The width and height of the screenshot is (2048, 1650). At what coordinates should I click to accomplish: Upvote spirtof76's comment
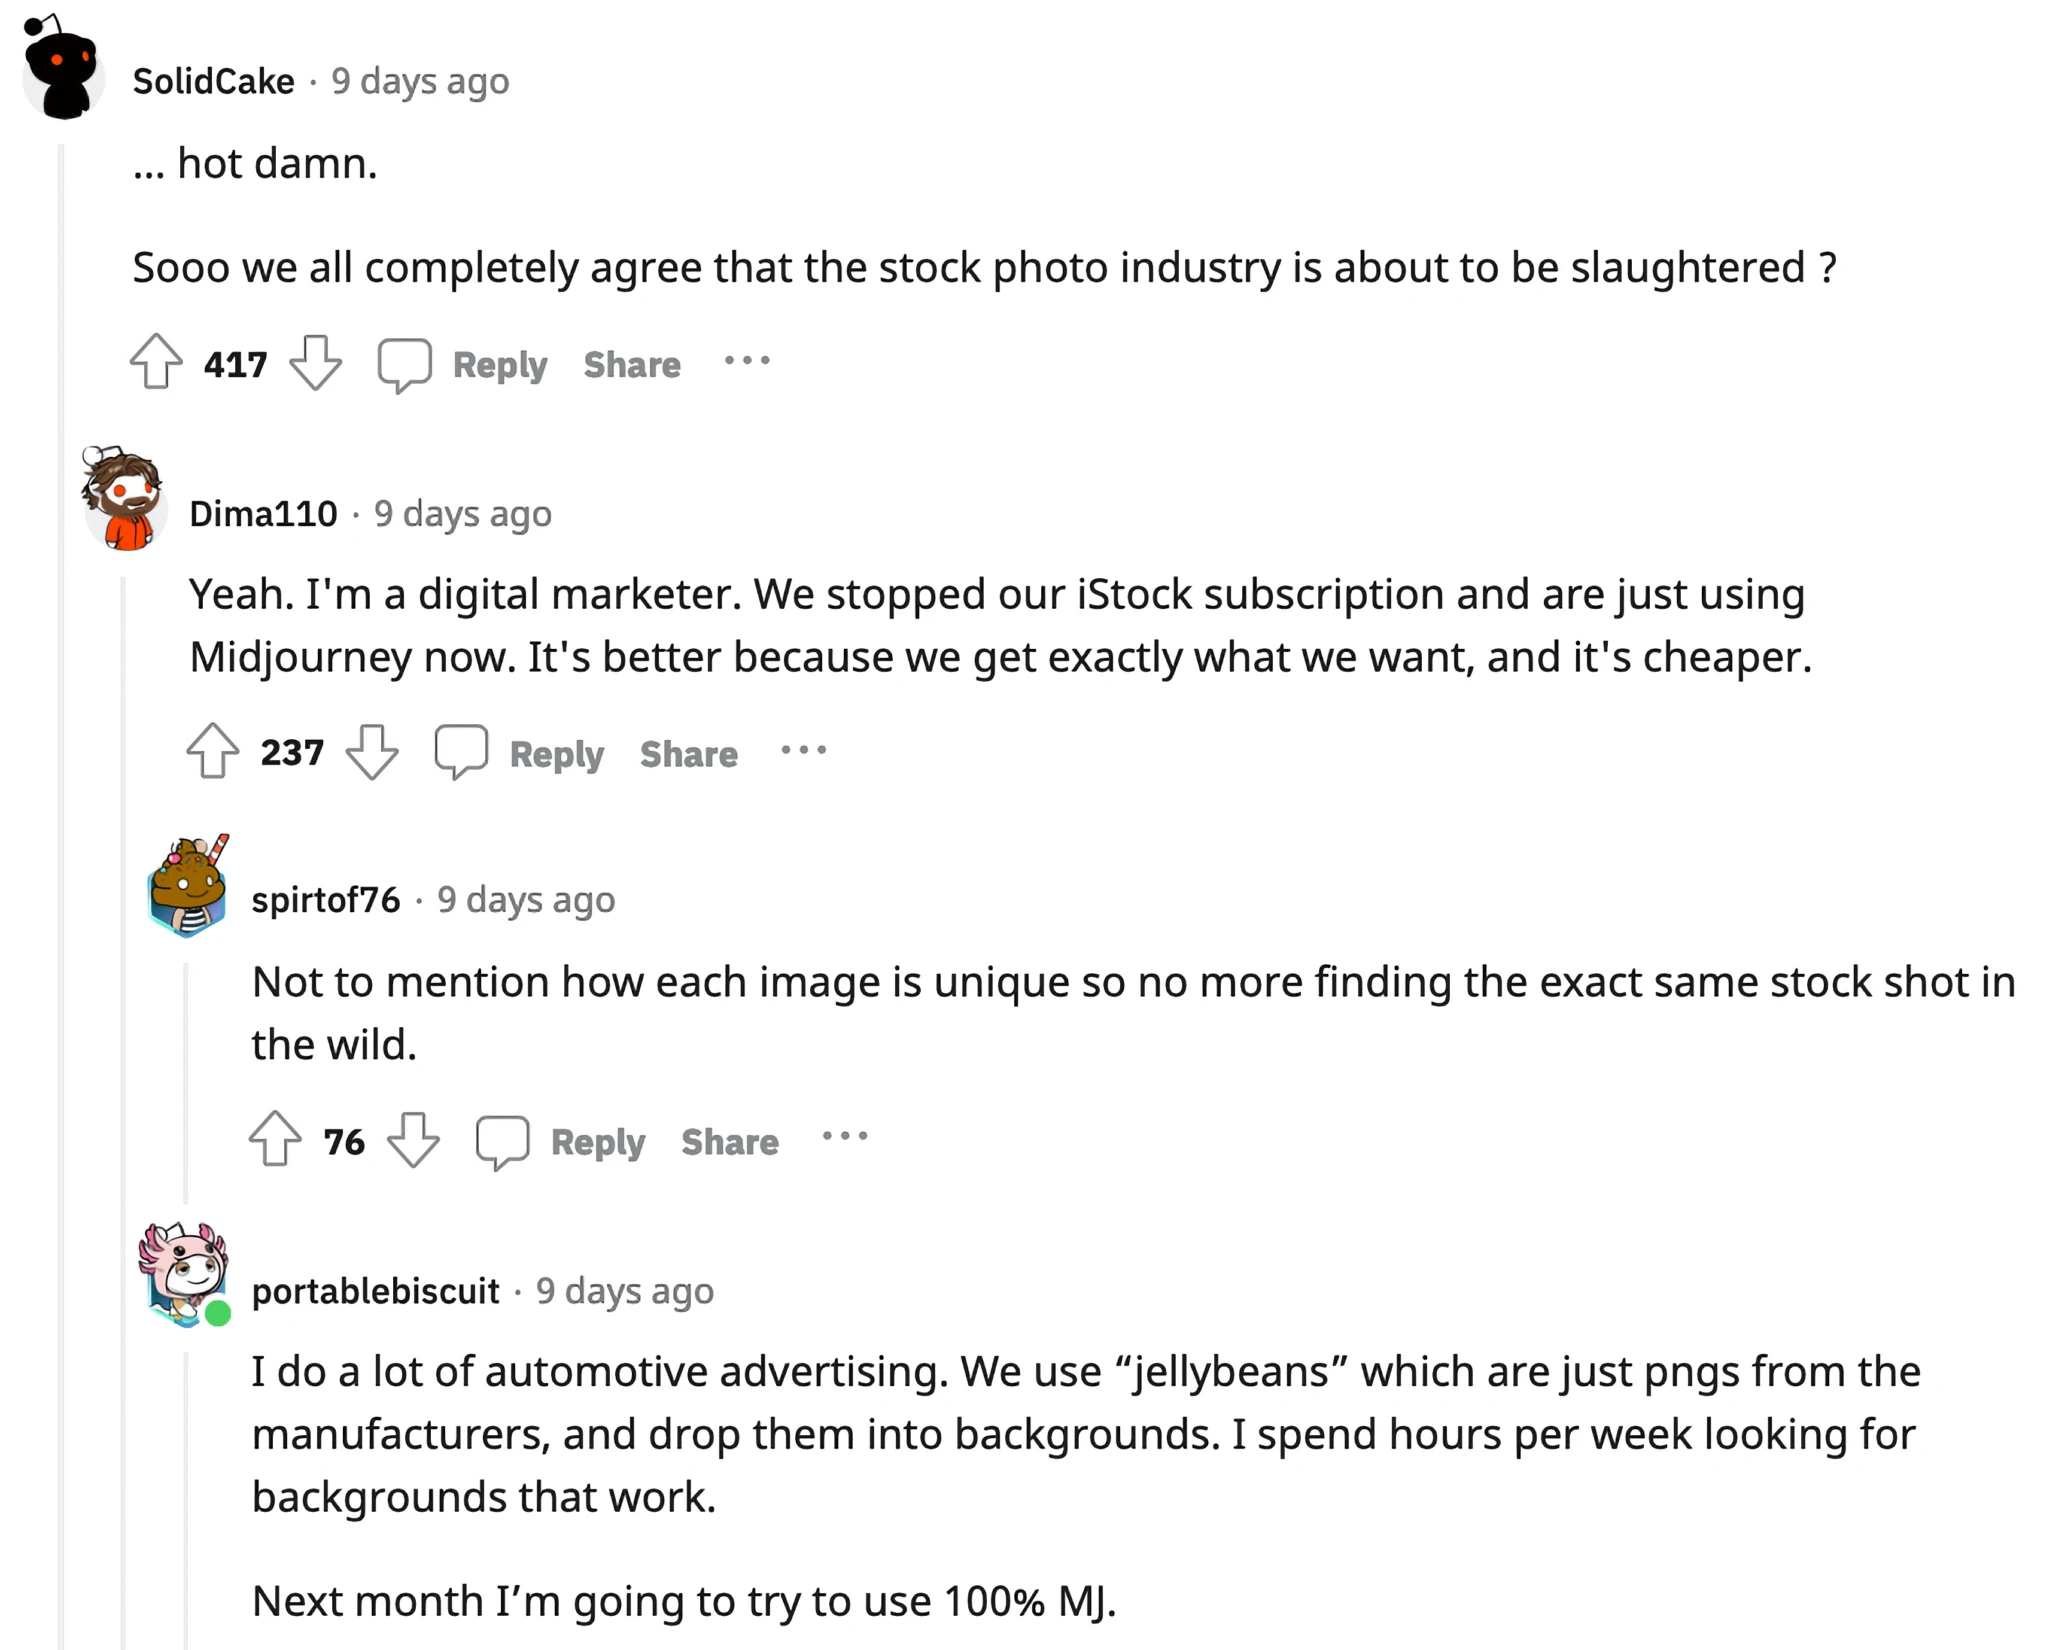(275, 1140)
